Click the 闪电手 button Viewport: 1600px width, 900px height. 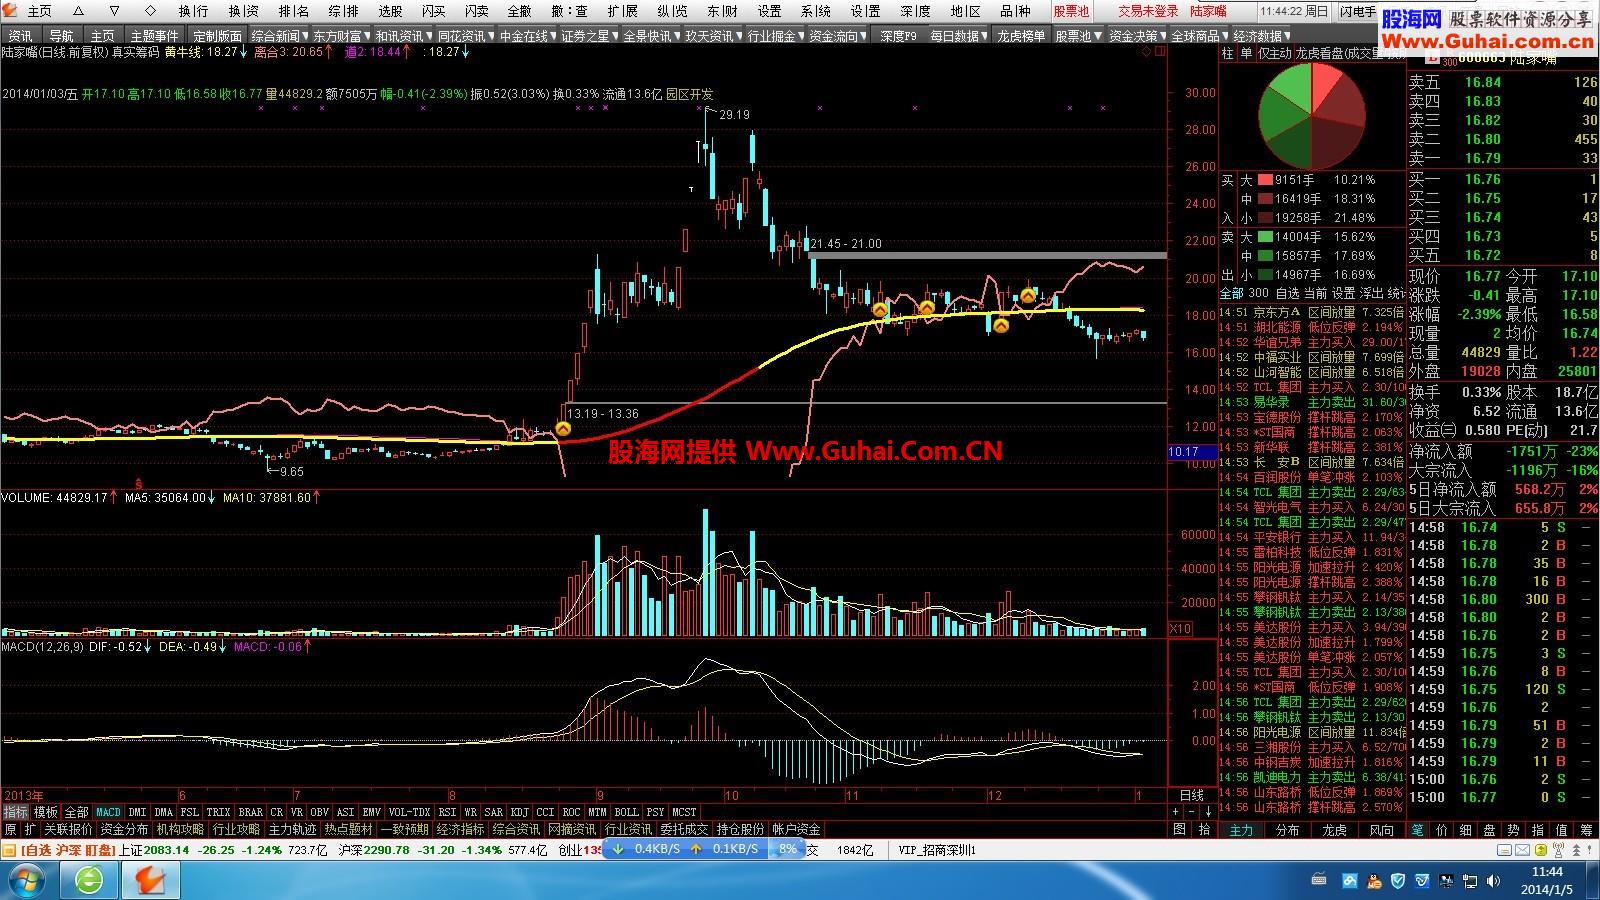[1358, 11]
